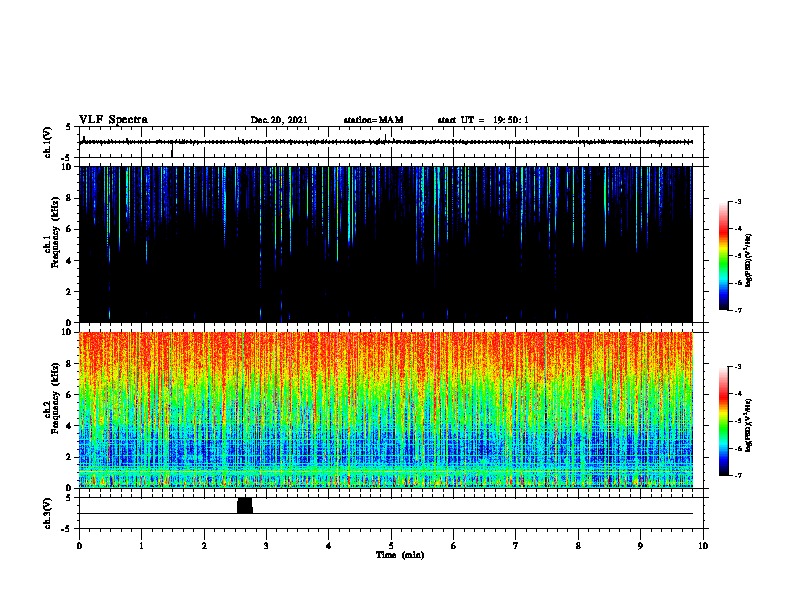Viewport: 792px width, 612px height.
Task: Click the log(PSD) label beside ch.1 colorbar
Action: coord(749,260)
